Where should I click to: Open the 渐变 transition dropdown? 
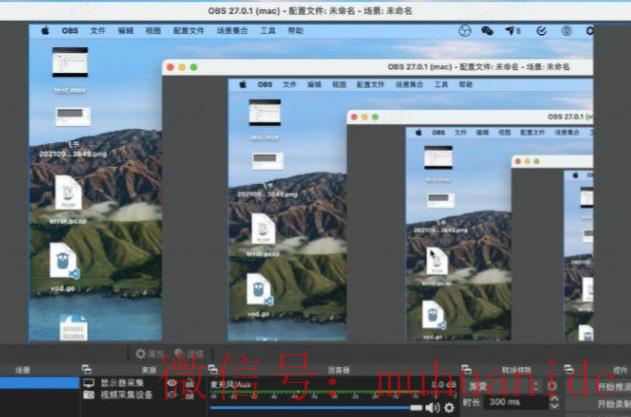tap(503, 386)
